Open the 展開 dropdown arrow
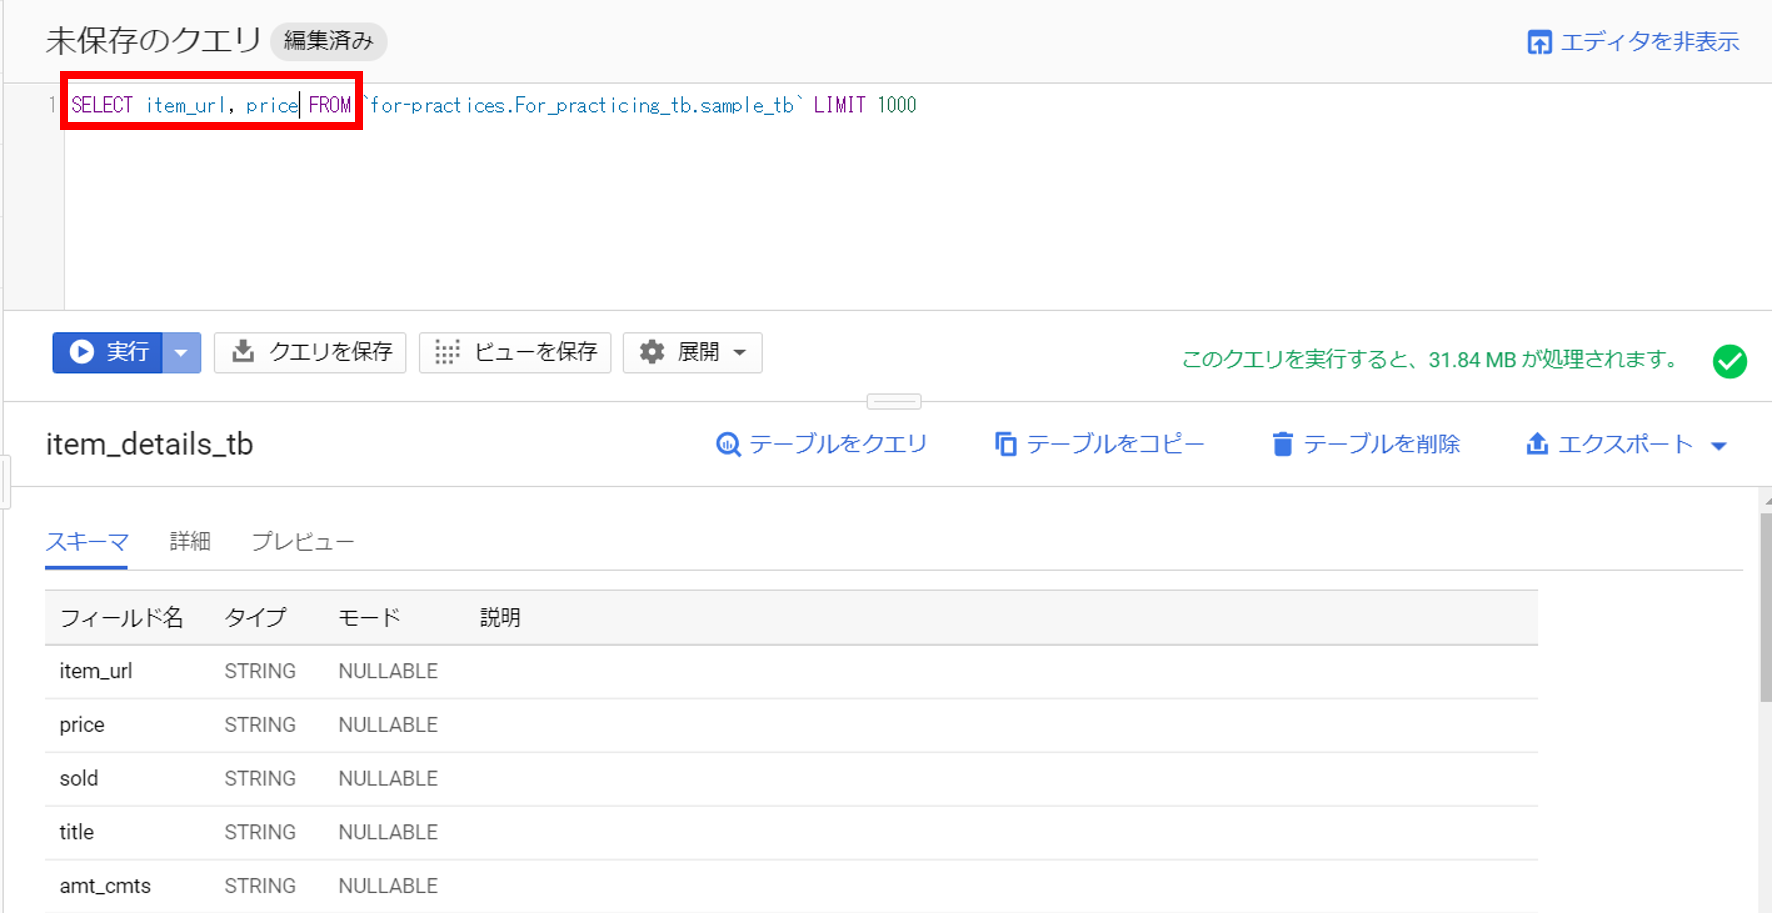 click(740, 352)
